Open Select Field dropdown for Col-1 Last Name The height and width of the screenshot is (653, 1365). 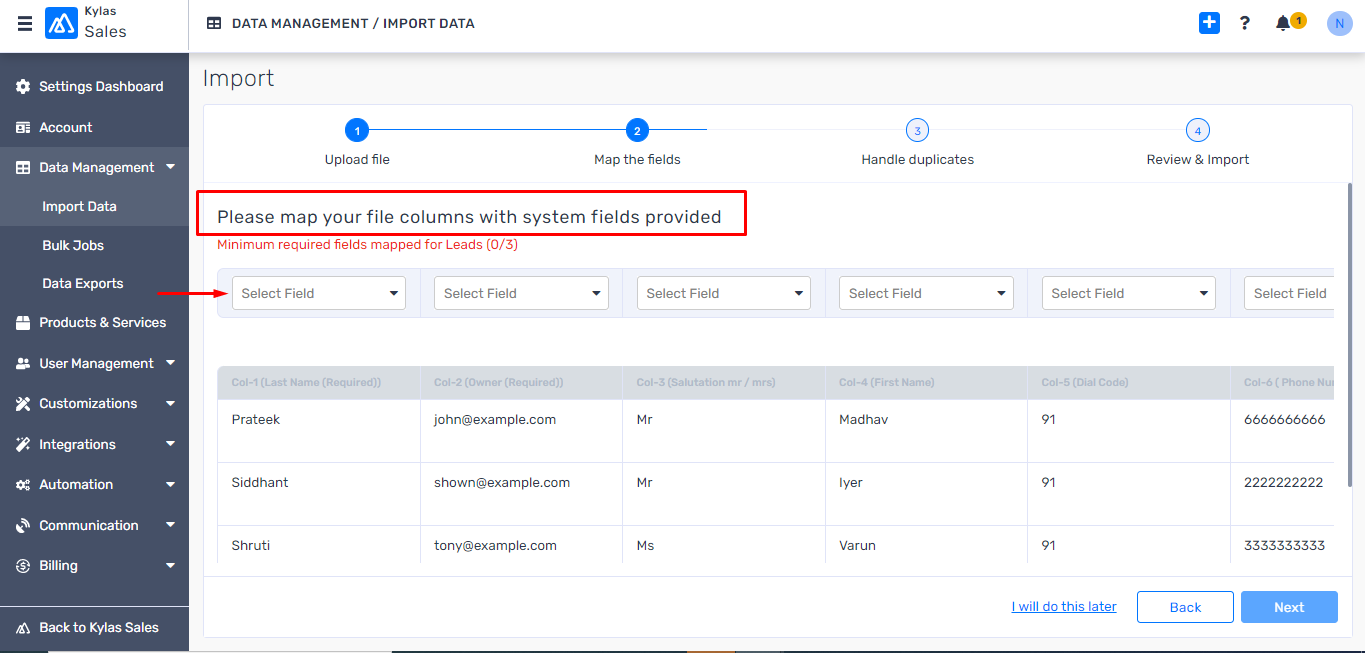click(x=319, y=293)
